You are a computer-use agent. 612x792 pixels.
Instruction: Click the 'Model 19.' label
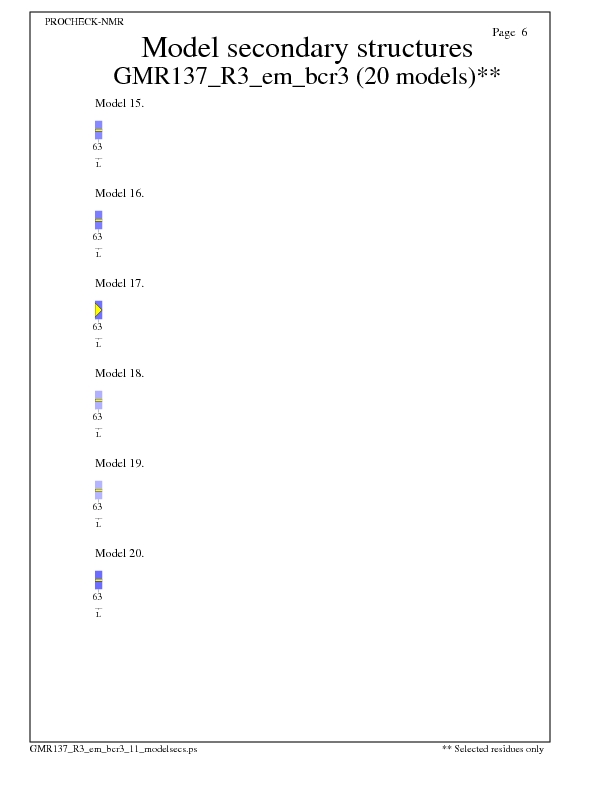(119, 463)
